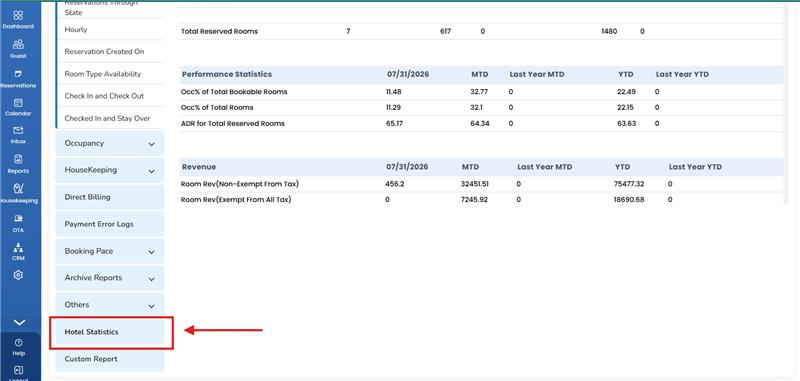
Task: Select the 7245.92 exempt MTD value
Action: (474, 199)
